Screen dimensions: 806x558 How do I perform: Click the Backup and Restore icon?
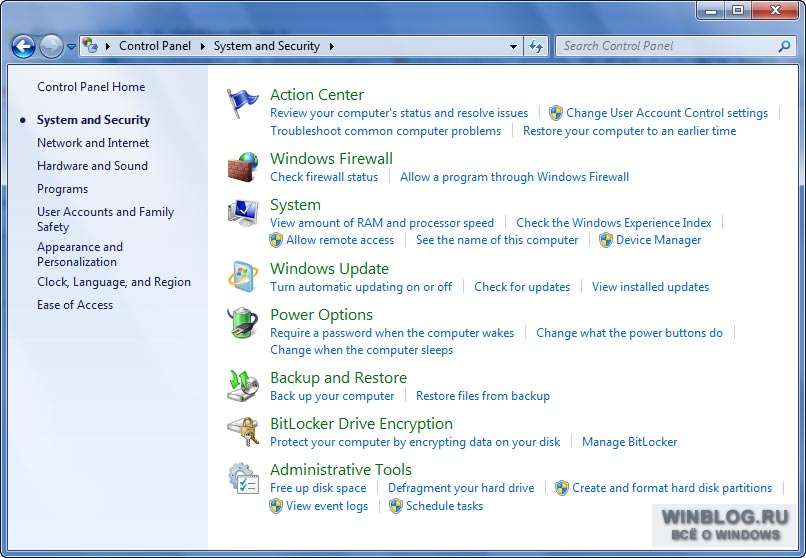coord(243,386)
